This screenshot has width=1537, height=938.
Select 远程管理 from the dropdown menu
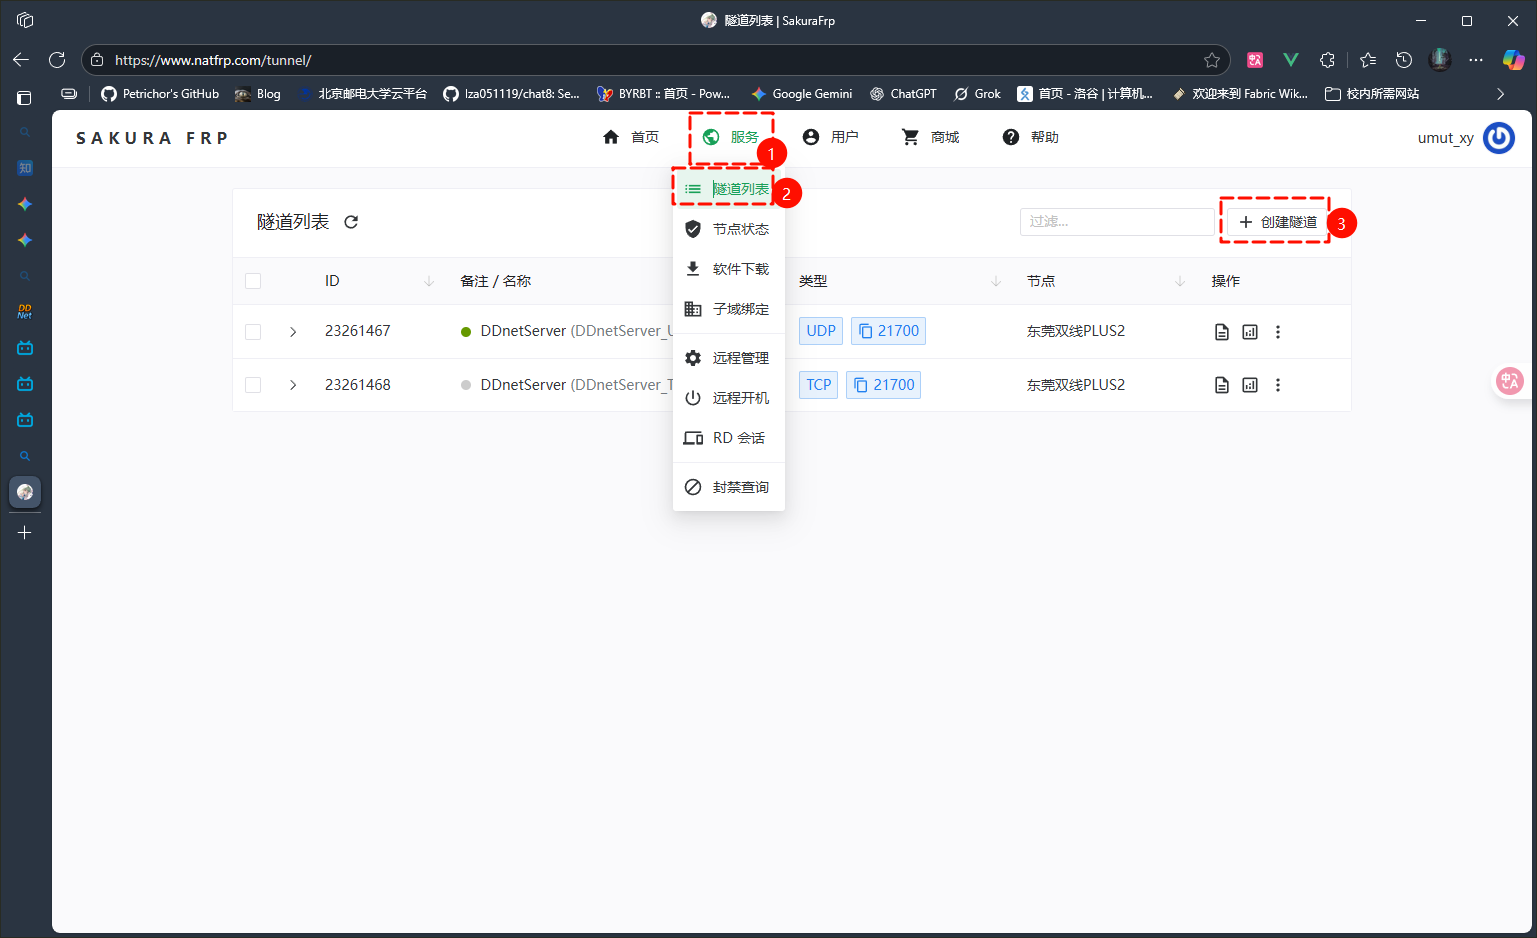tap(728, 358)
